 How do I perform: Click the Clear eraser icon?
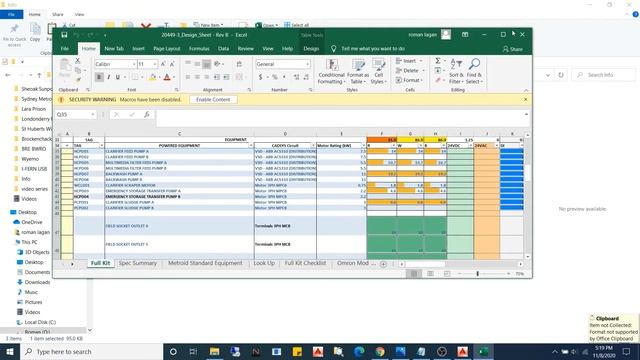pyautogui.click(x=438, y=80)
